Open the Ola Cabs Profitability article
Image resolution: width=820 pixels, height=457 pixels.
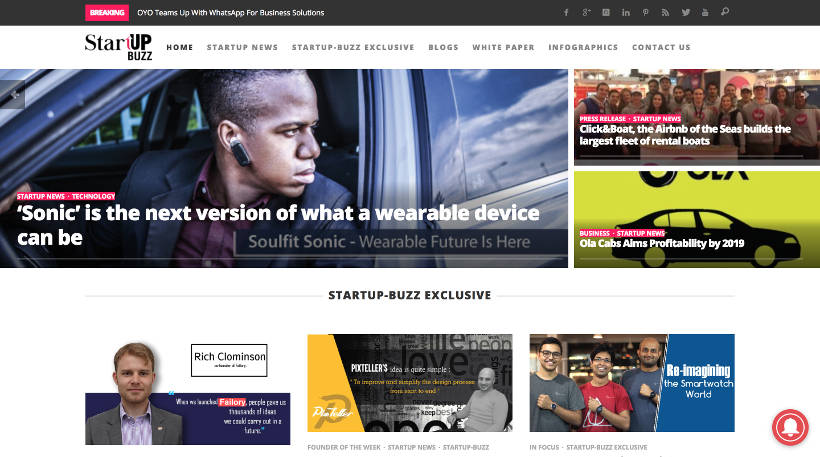[662, 243]
